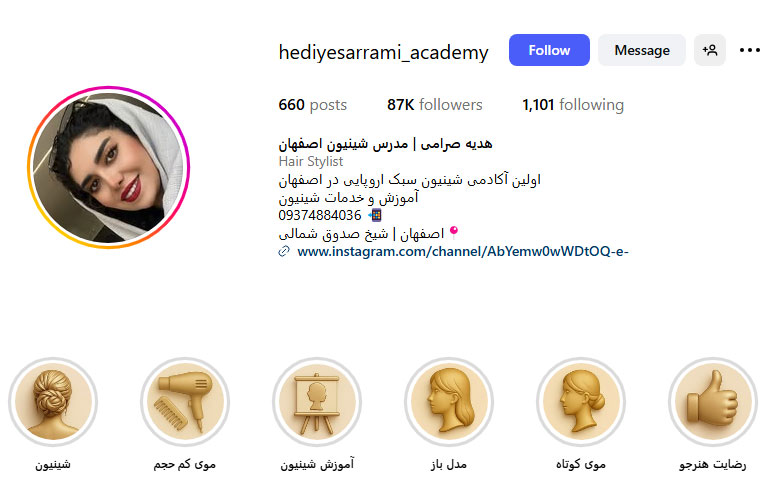The width and height of the screenshot is (770, 500).
Task: View the 1,101 following list
Action: (573, 105)
